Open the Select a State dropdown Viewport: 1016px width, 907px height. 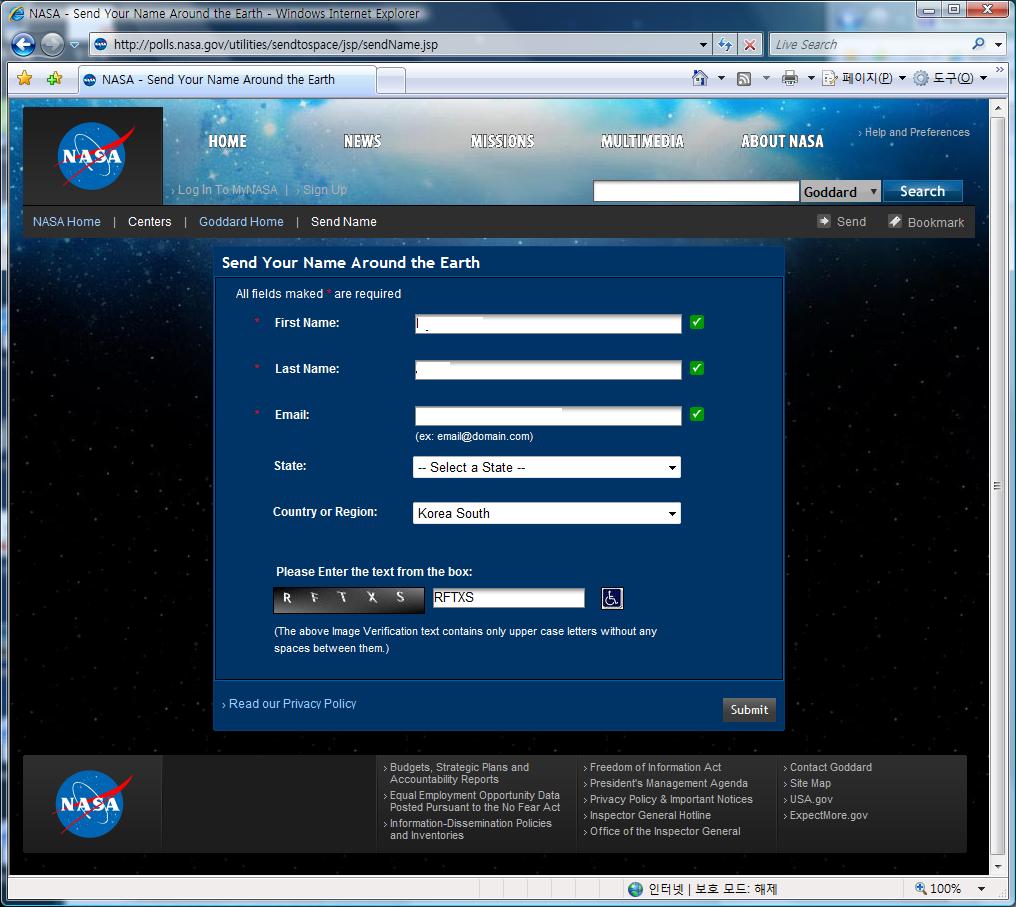pos(547,467)
